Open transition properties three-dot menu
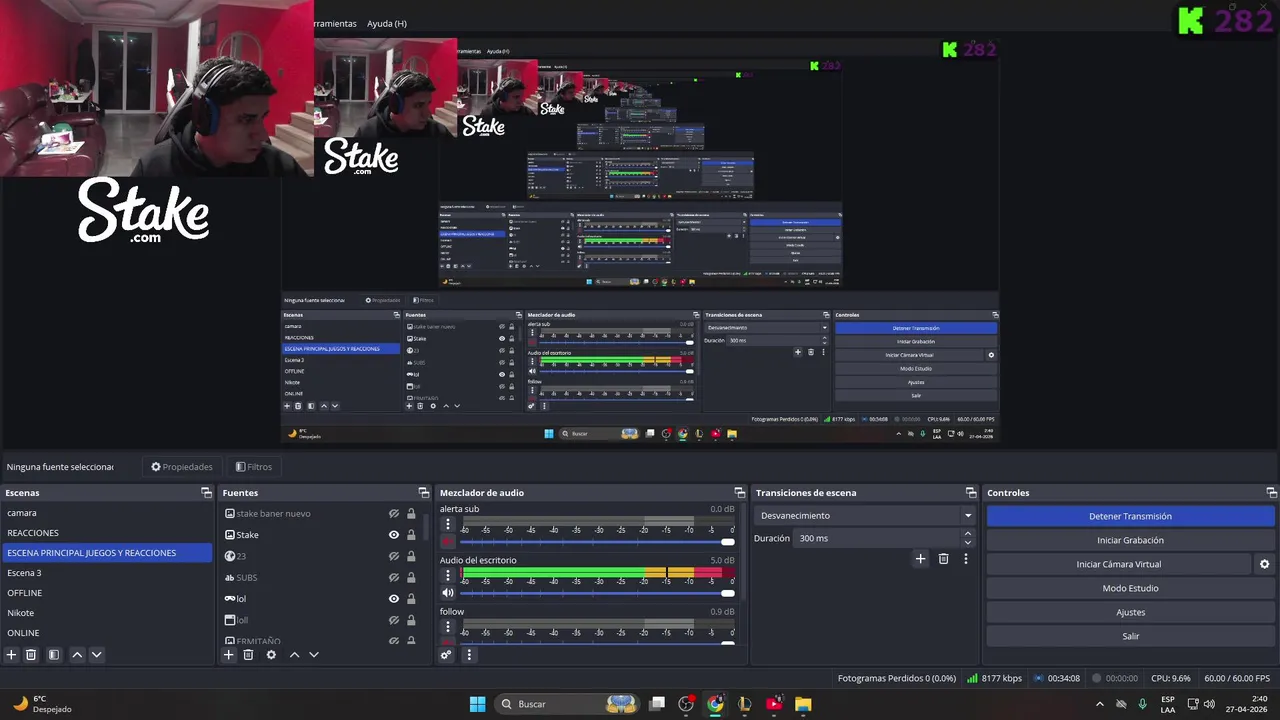The width and height of the screenshot is (1280, 720). click(x=966, y=559)
